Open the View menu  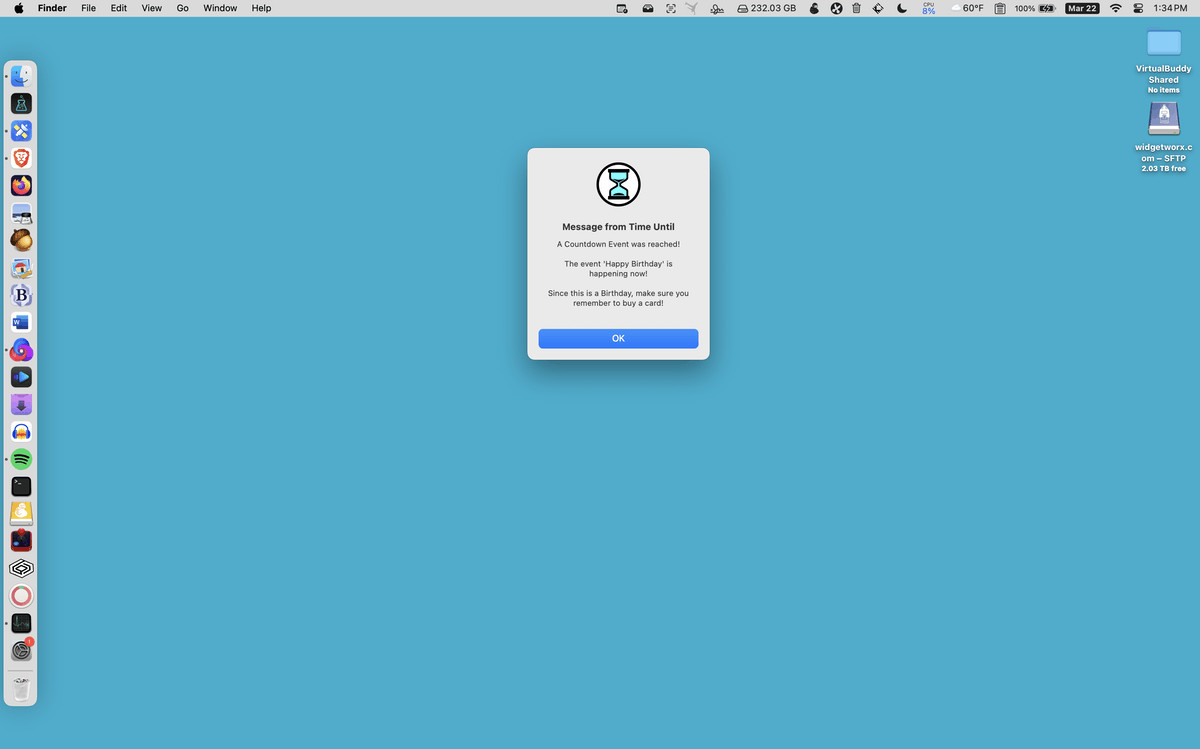(151, 8)
